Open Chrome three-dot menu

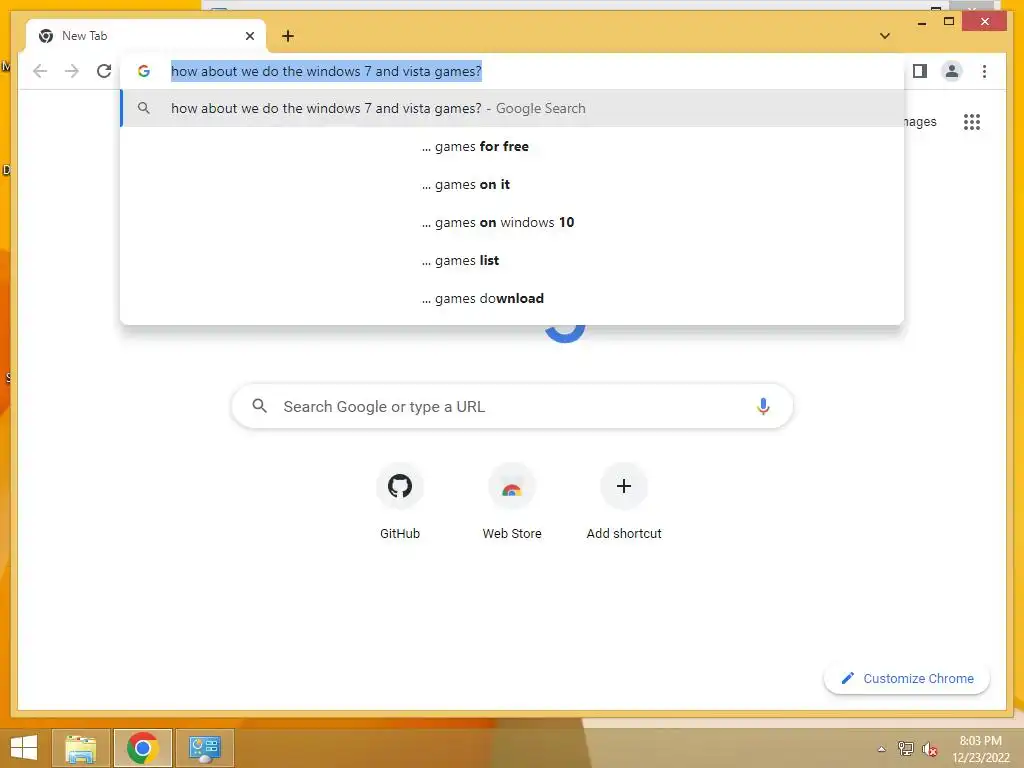pos(984,71)
